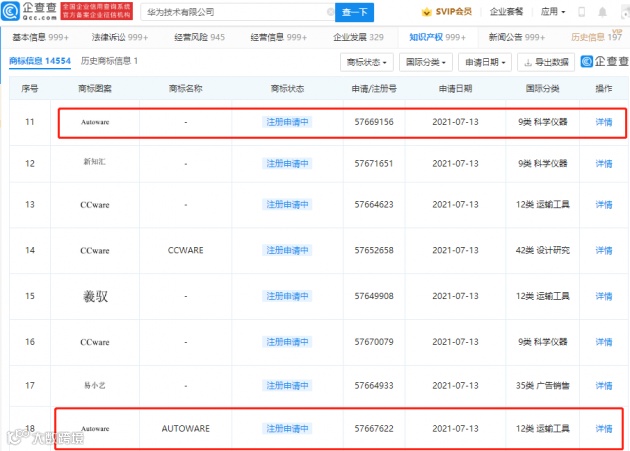Click the 国际分类 column header
This screenshot has height=451, width=630.
pos(543,89)
